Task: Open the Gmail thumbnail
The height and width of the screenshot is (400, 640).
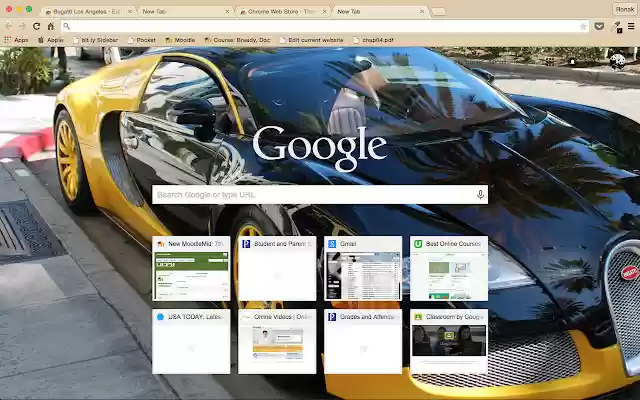Action: click(x=363, y=268)
